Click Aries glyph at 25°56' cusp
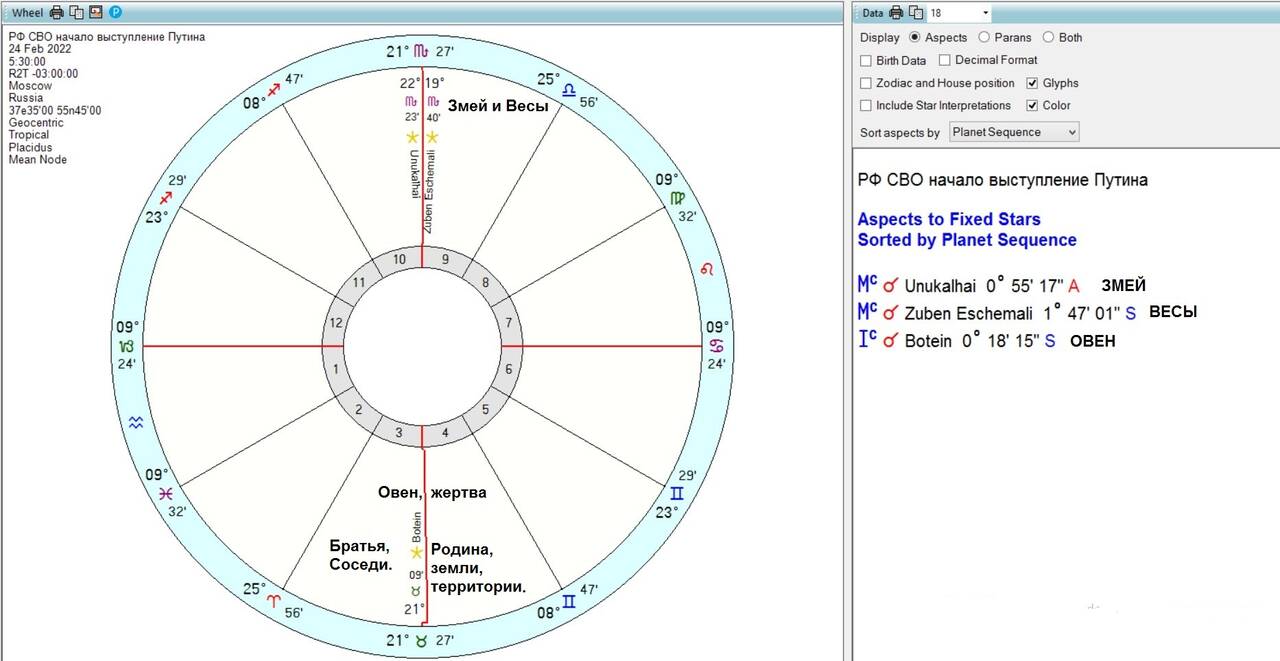The width and height of the screenshot is (1280, 661). pyautogui.click(x=275, y=602)
